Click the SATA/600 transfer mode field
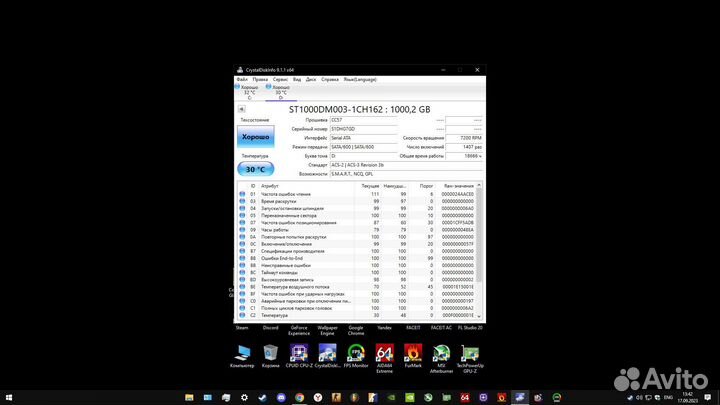 [363, 147]
